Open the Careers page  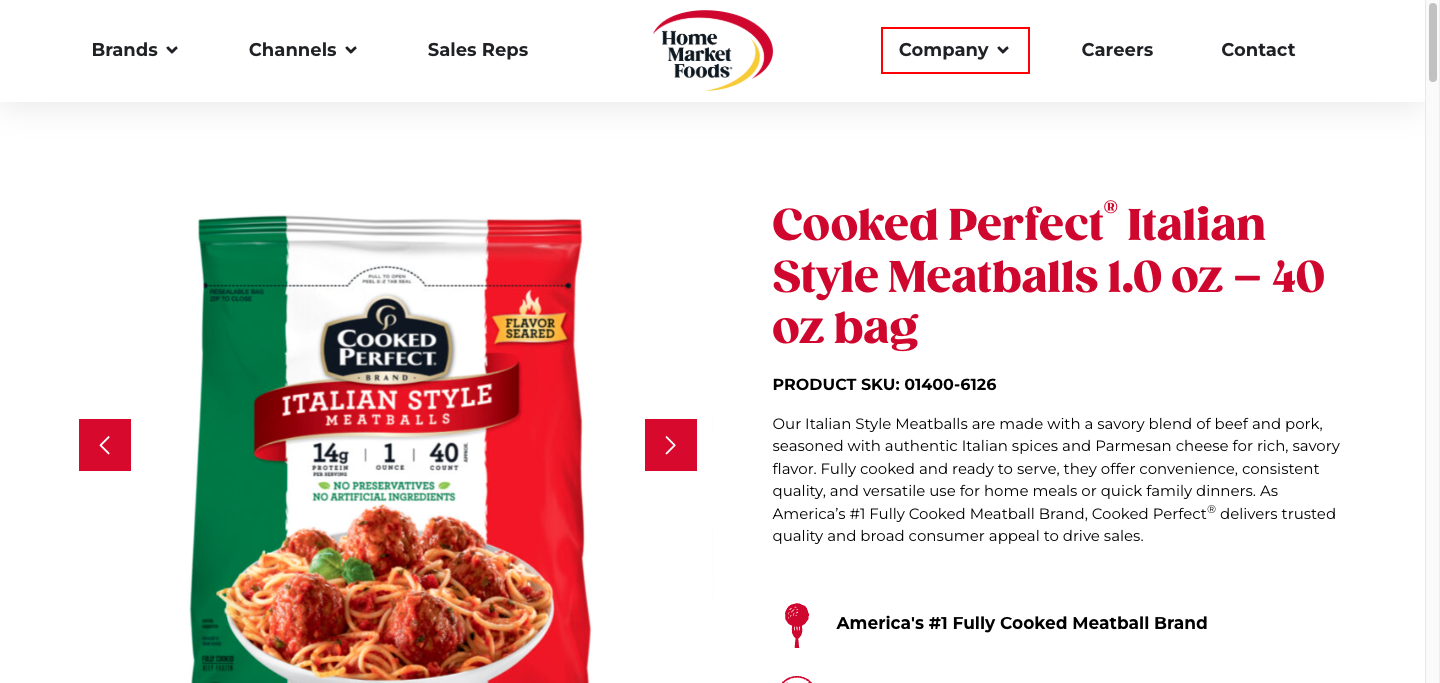click(x=1117, y=50)
